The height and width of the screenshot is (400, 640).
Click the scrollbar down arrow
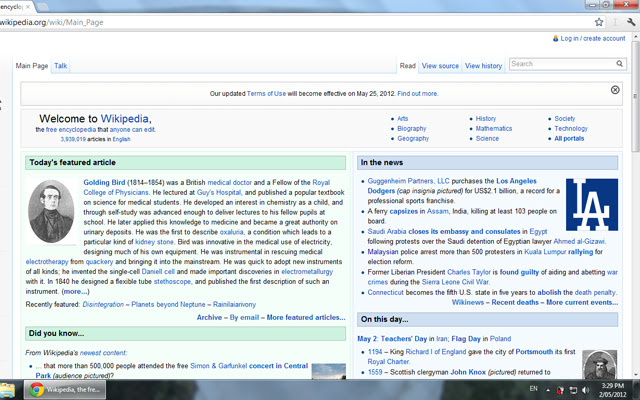pyautogui.click(x=636, y=374)
